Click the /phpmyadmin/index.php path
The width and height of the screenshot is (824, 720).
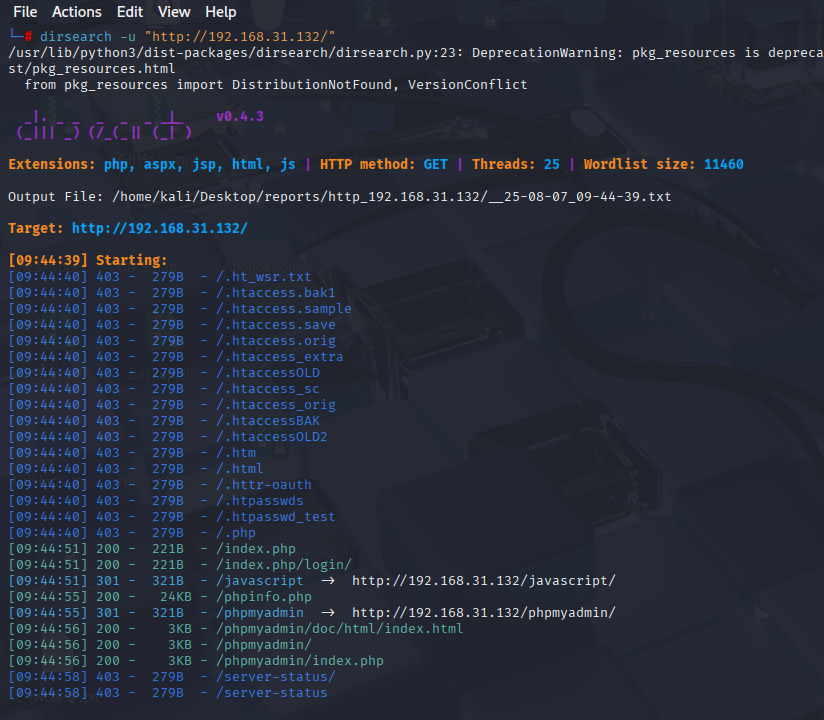tap(300, 661)
